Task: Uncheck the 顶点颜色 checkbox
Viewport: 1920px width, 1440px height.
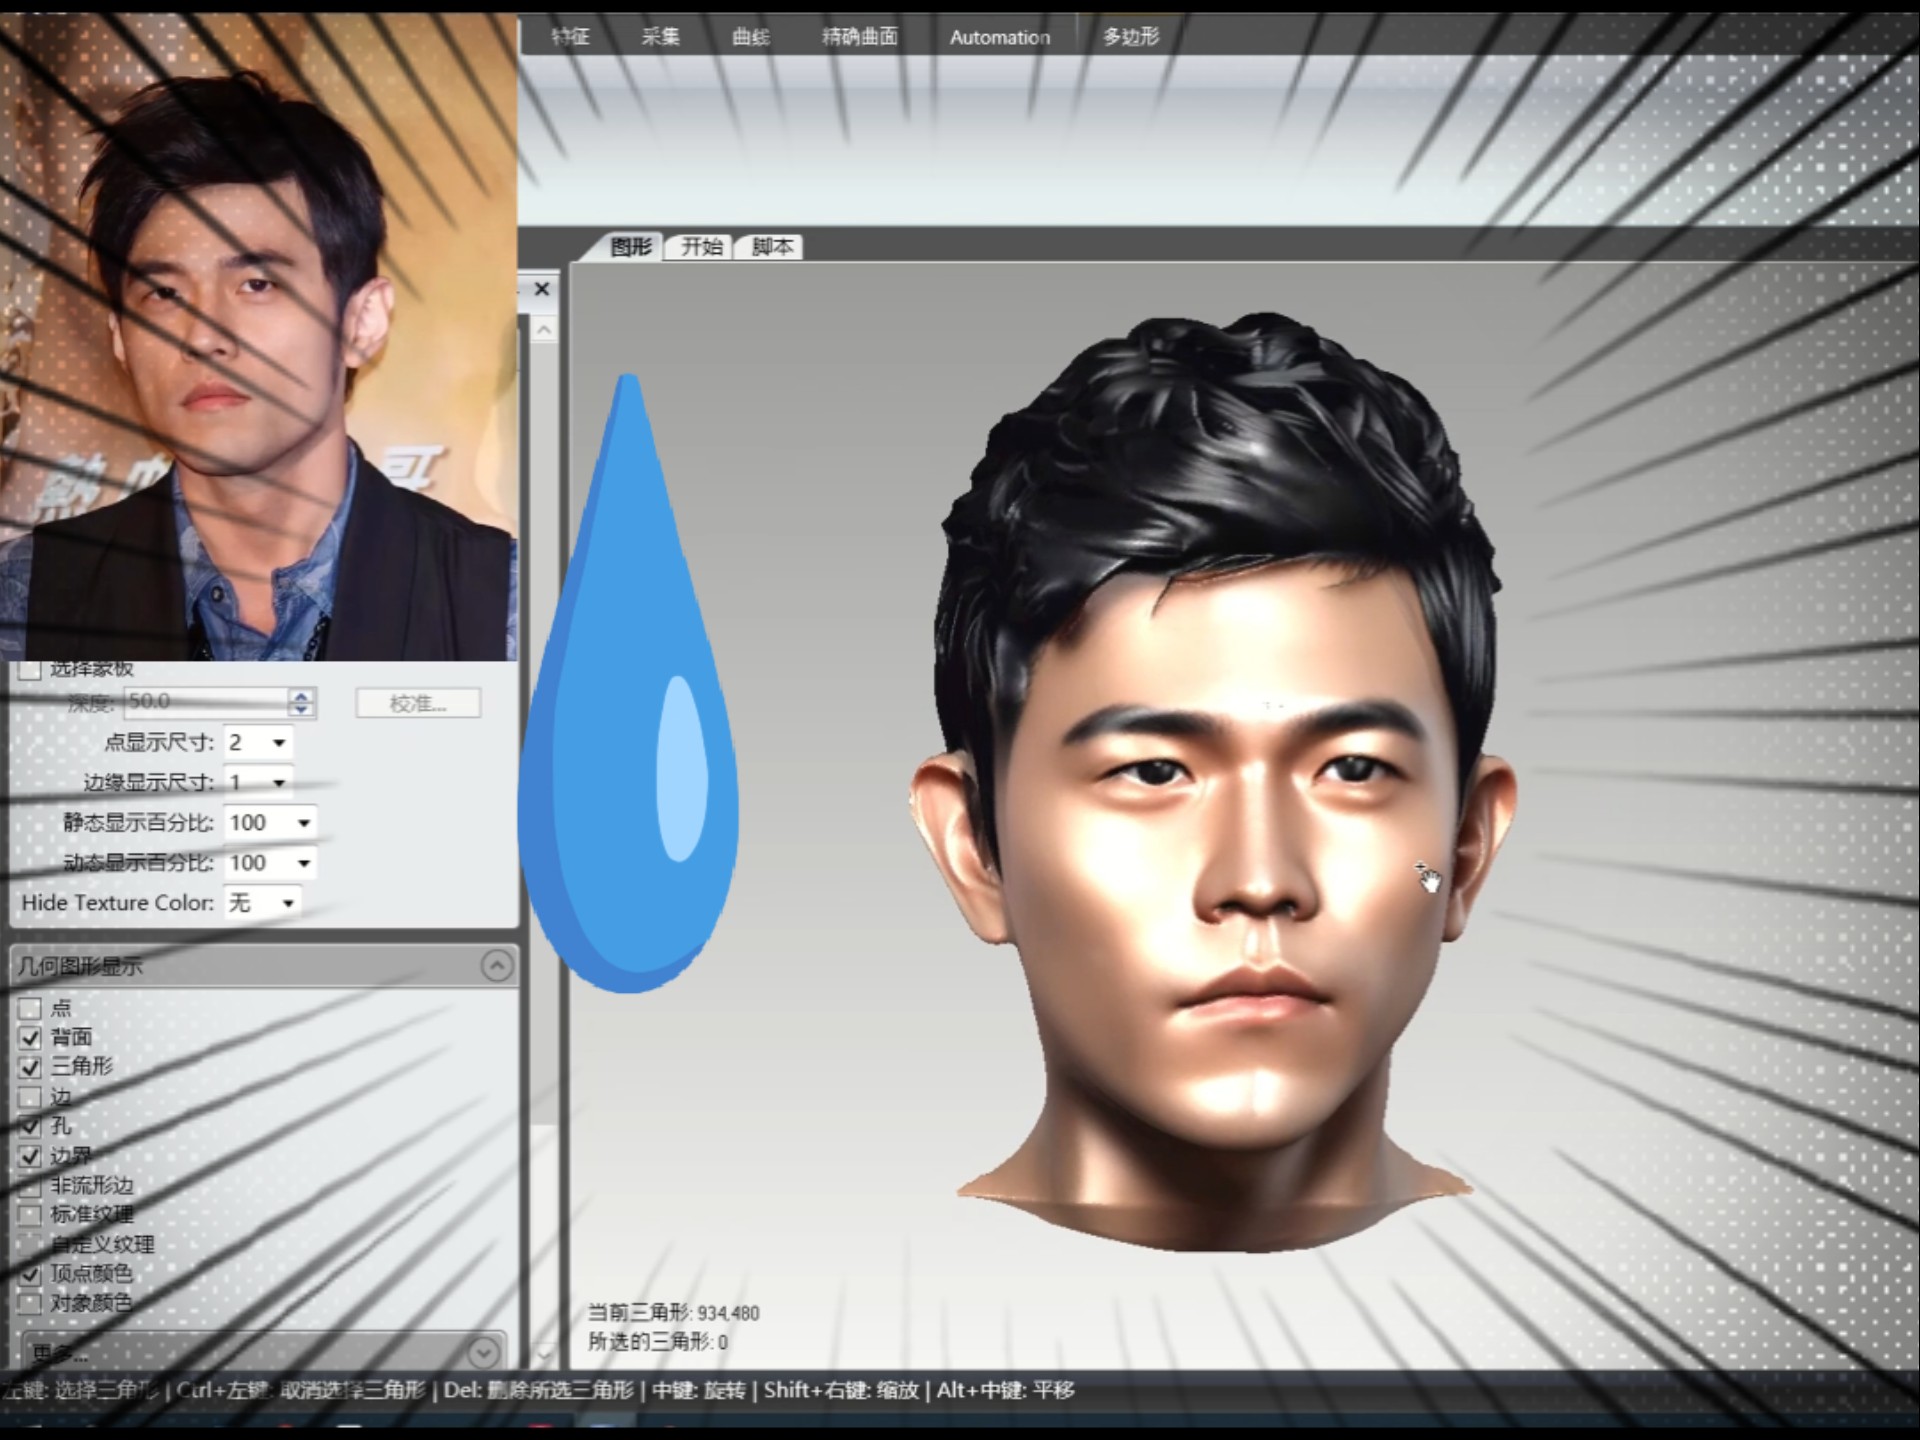Action: pyautogui.click(x=30, y=1274)
